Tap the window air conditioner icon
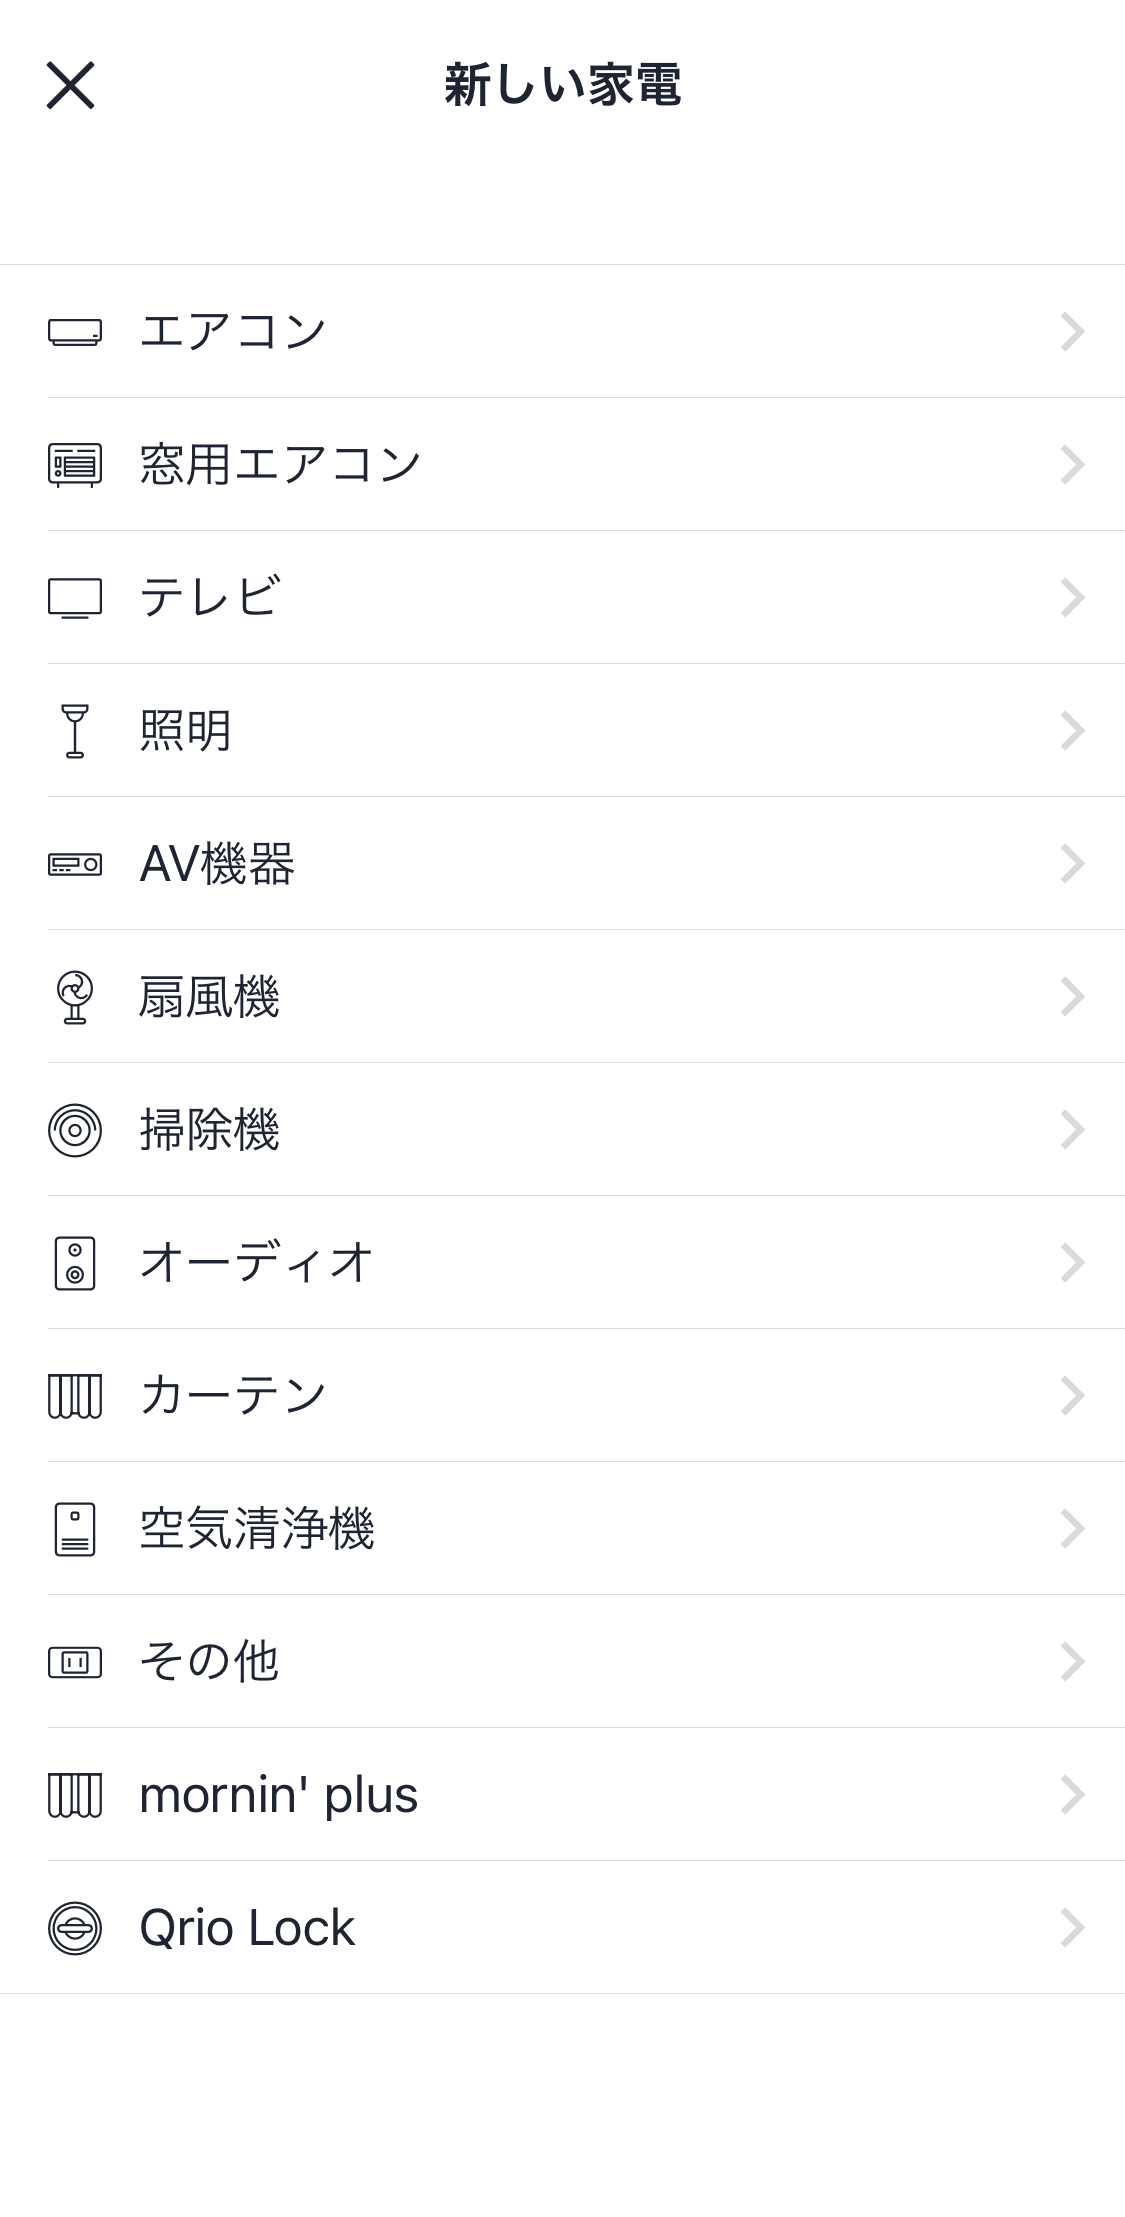1125x2217 pixels. tap(75, 465)
